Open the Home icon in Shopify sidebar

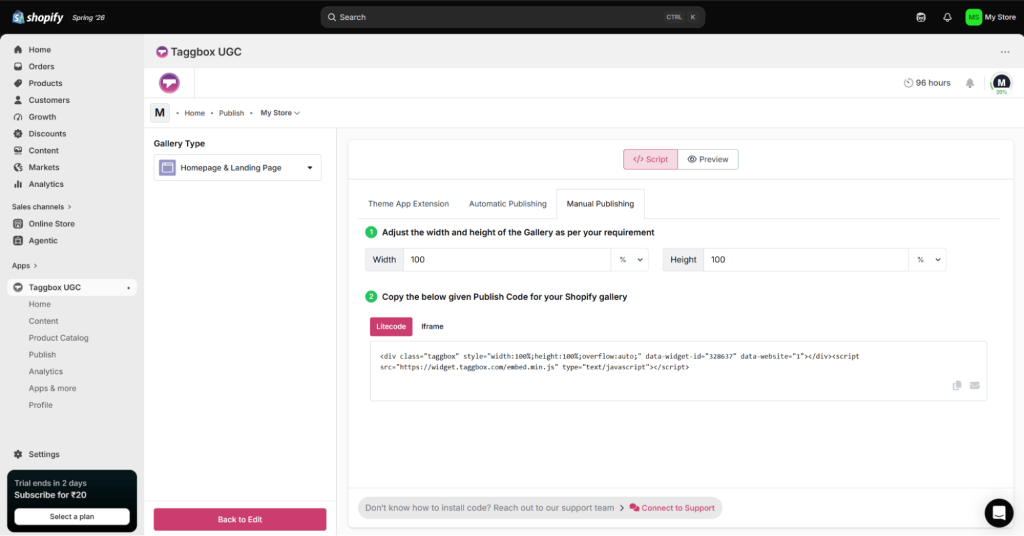(x=18, y=50)
